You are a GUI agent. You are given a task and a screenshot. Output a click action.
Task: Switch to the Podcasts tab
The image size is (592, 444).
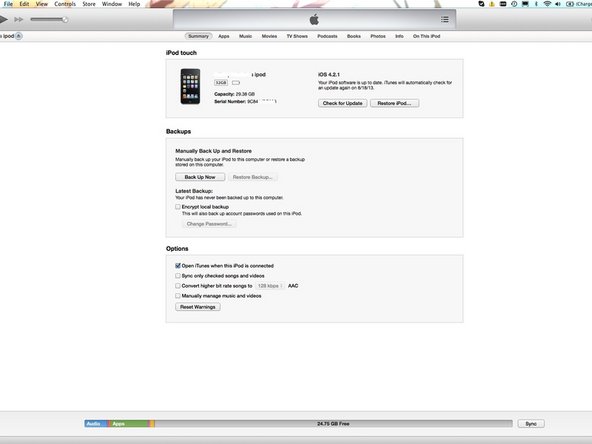pos(327,36)
